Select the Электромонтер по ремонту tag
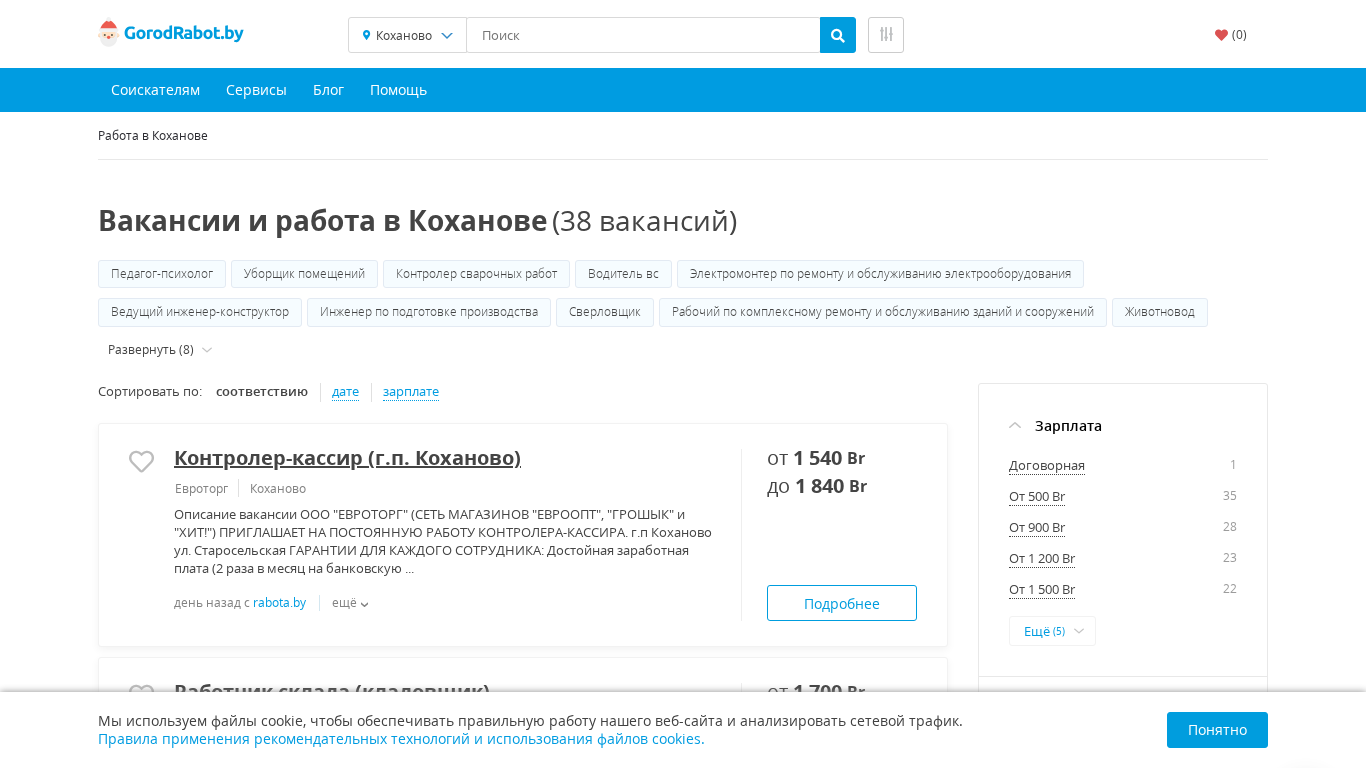Image resolution: width=1366 pixels, height=768 pixels. point(880,274)
